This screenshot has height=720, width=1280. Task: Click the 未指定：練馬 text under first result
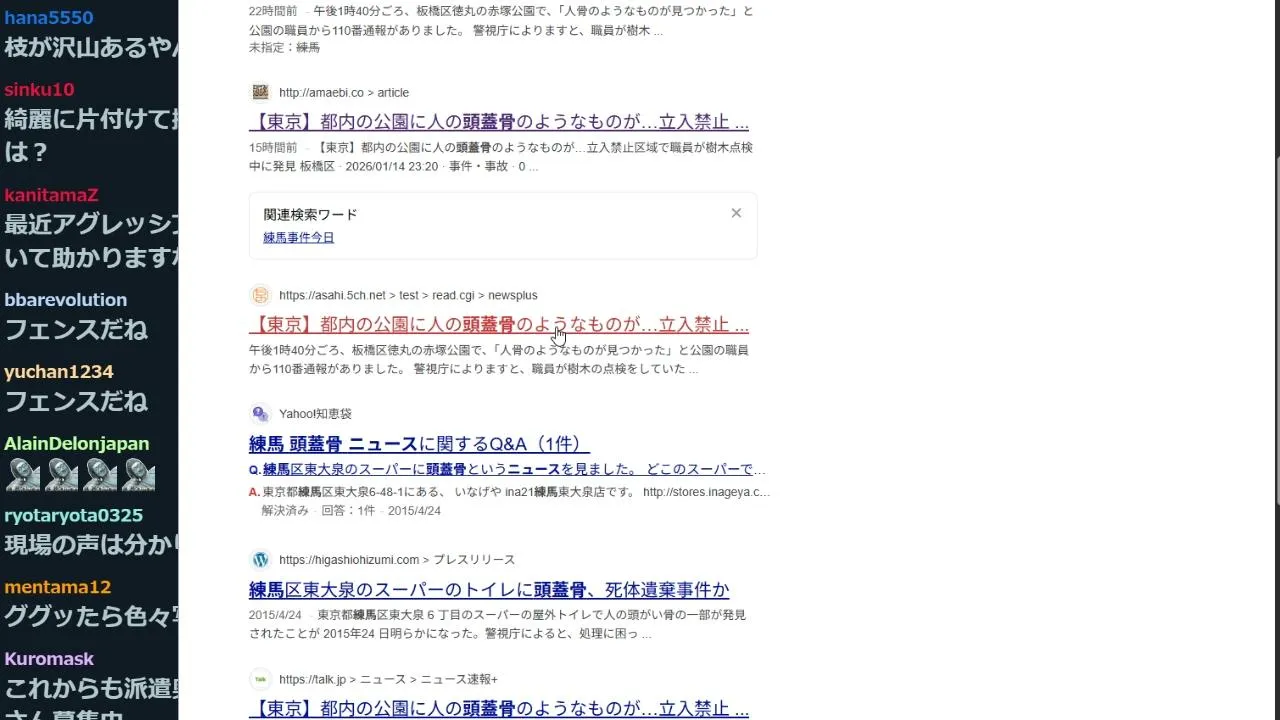click(284, 48)
